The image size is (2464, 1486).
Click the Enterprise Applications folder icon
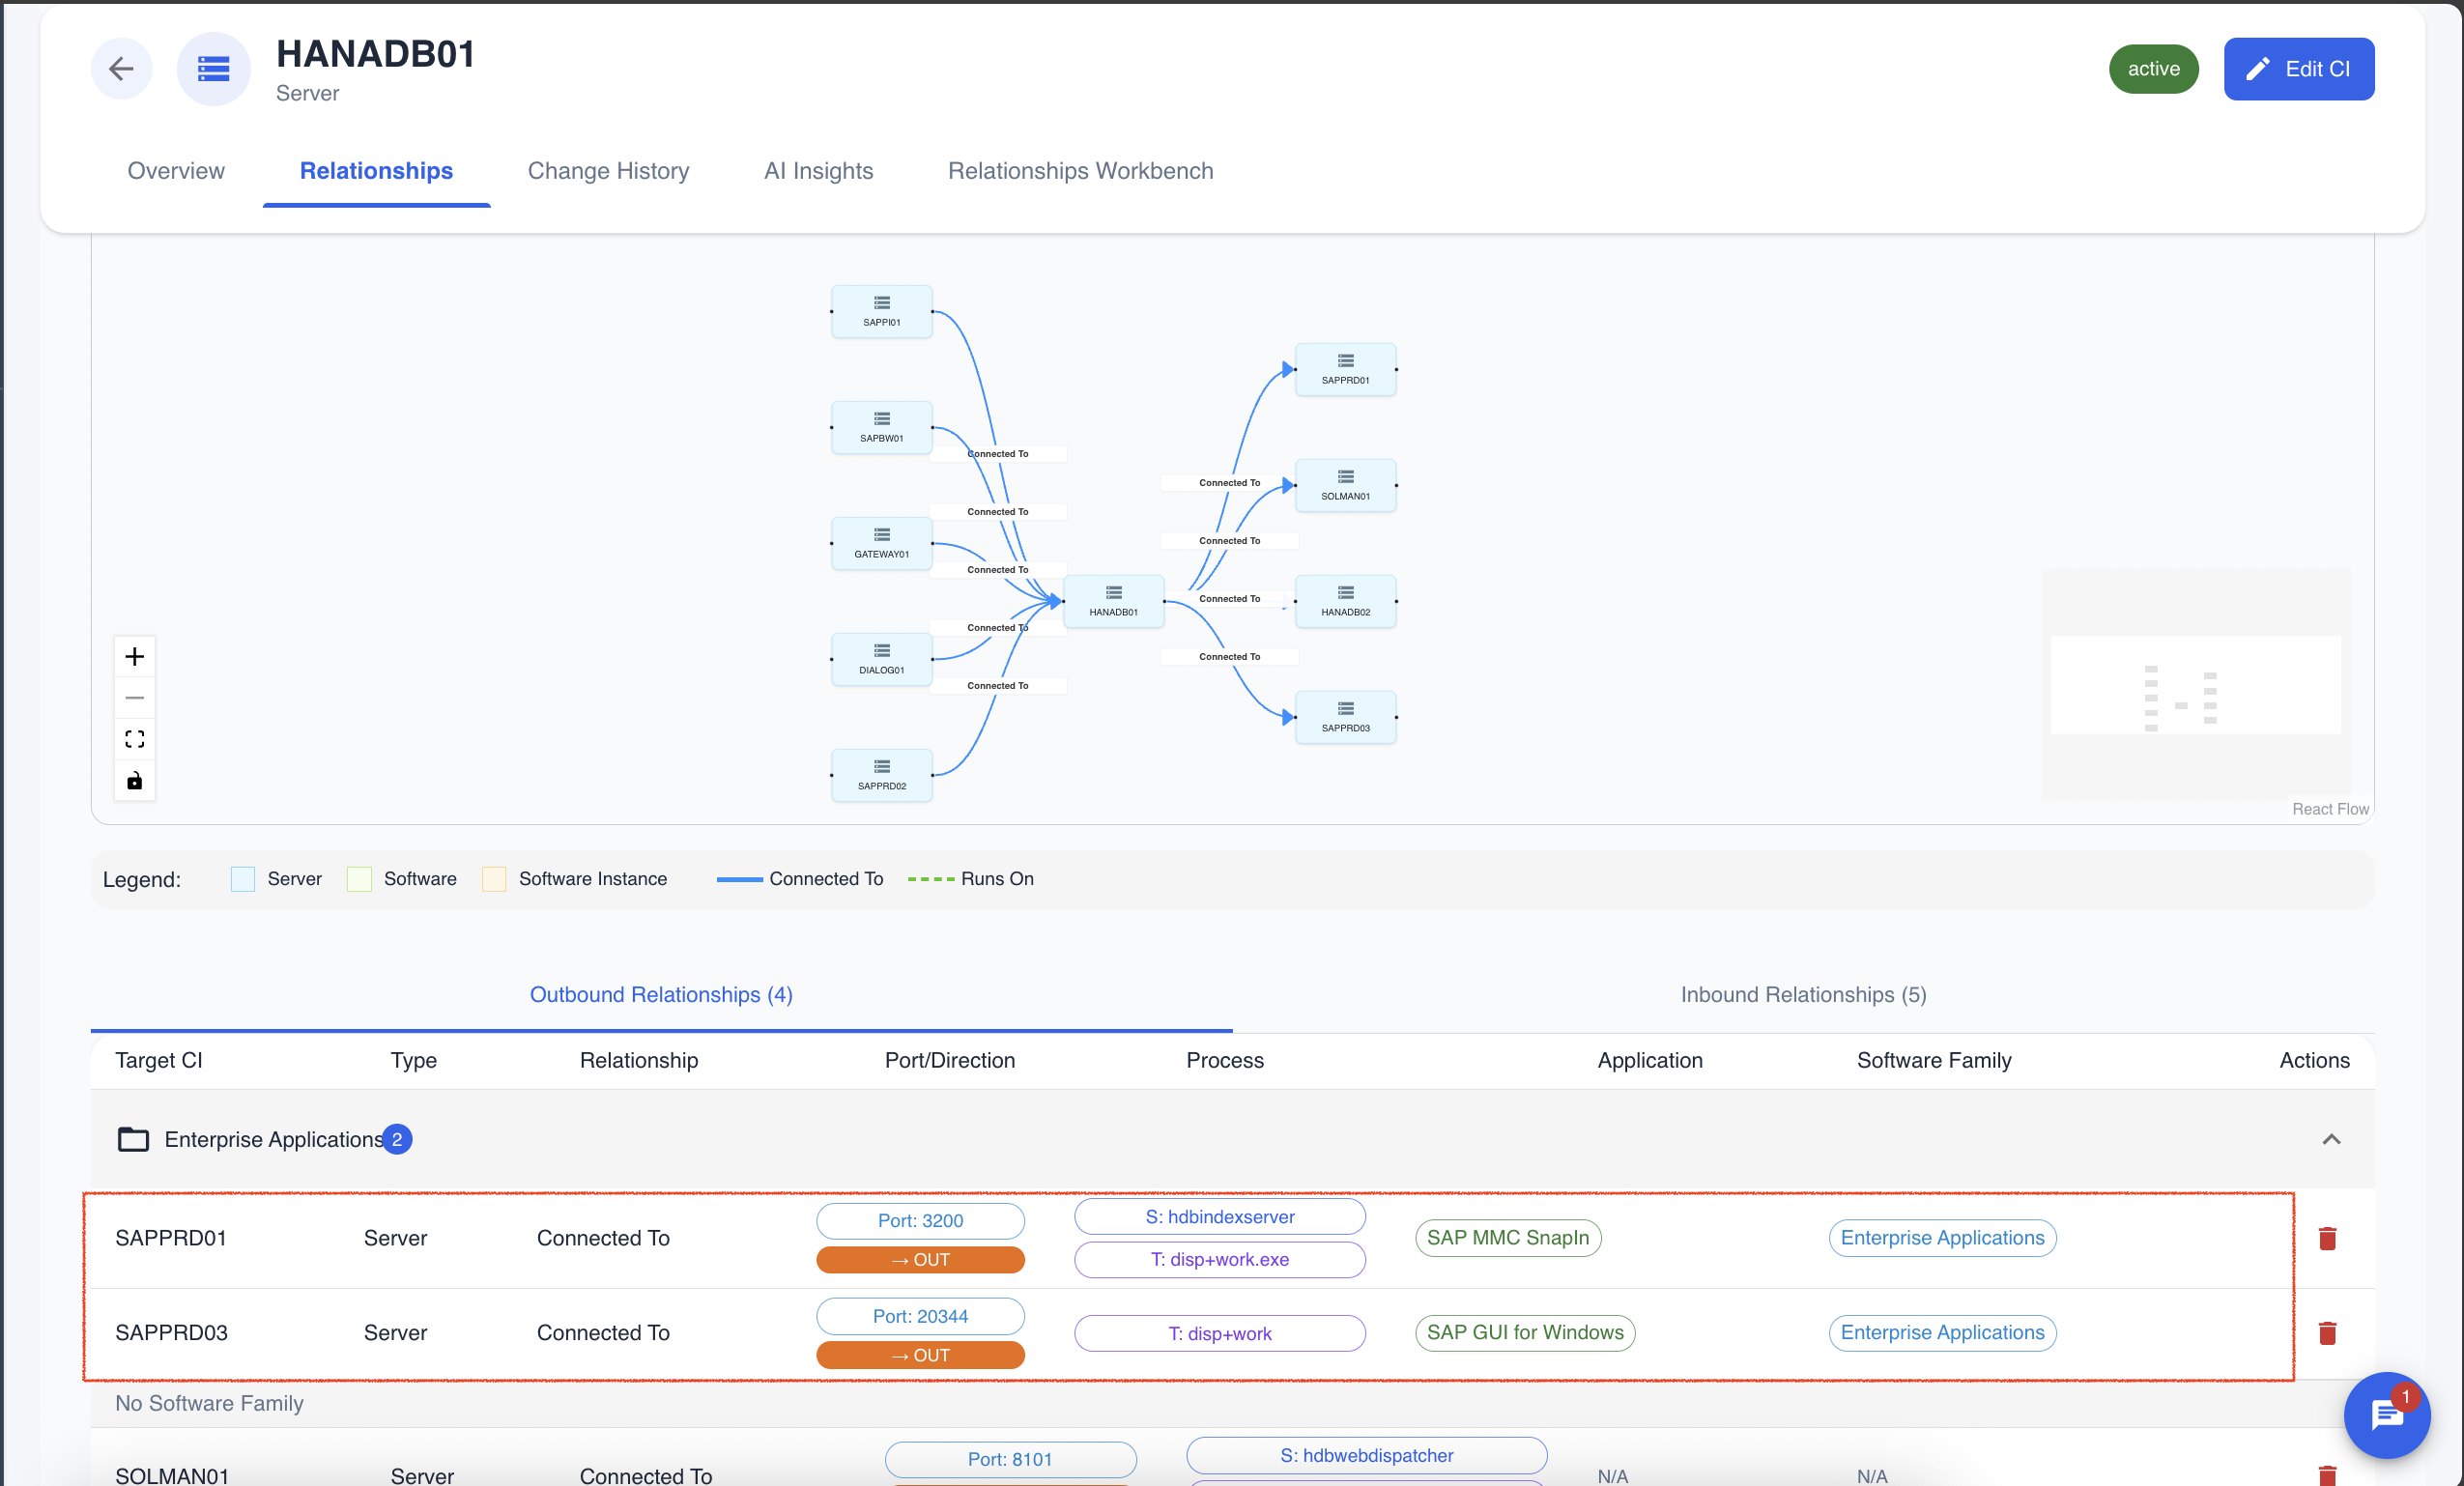point(133,1139)
